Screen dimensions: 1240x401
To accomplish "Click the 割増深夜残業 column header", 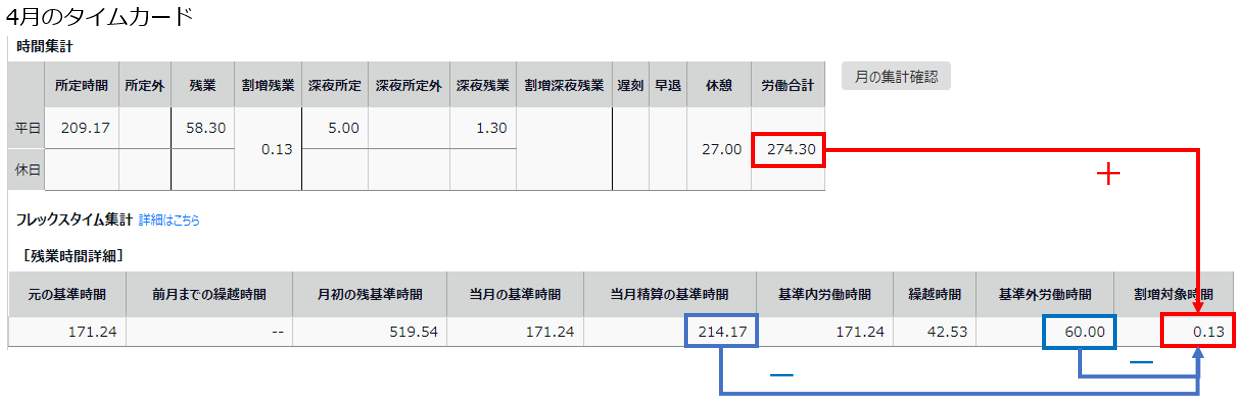I will tap(566, 85).
